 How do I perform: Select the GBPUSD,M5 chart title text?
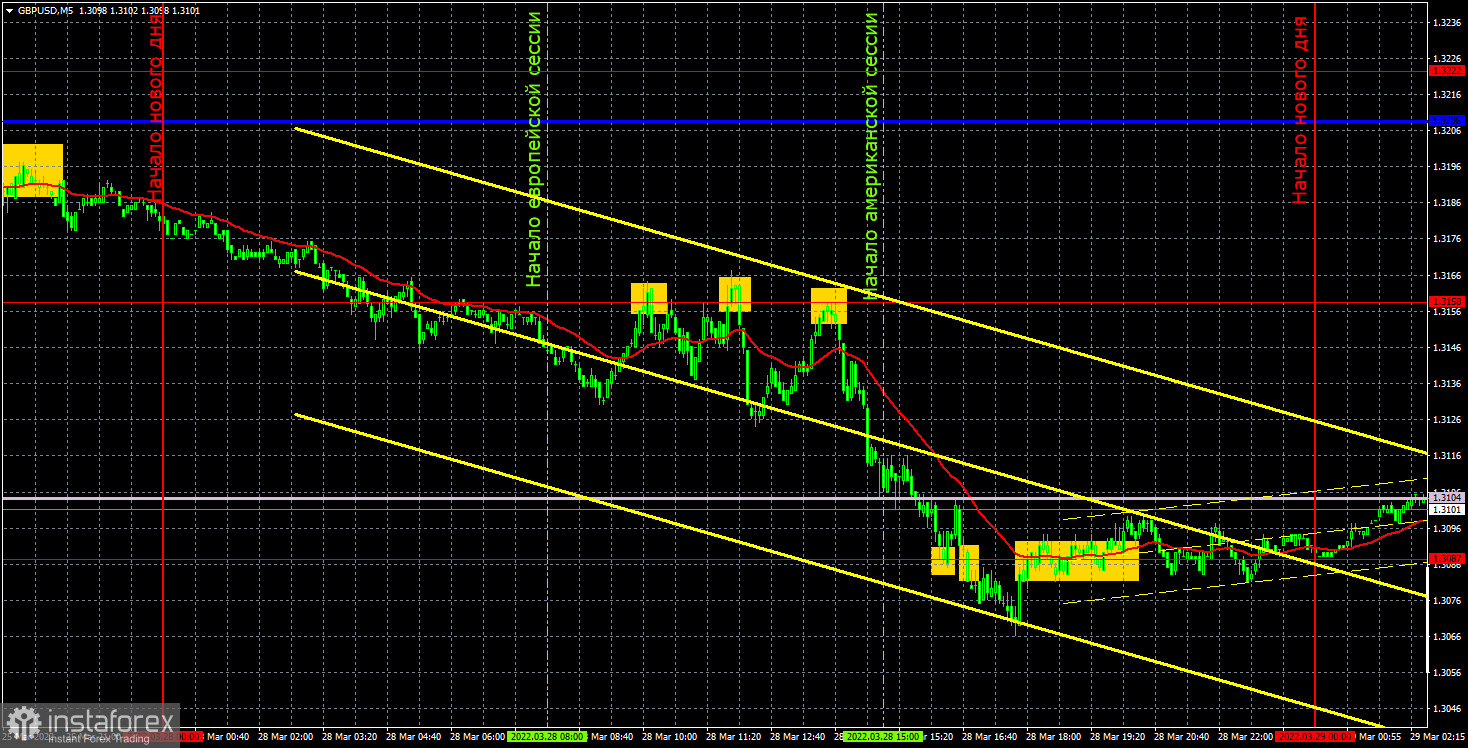[x=44, y=10]
